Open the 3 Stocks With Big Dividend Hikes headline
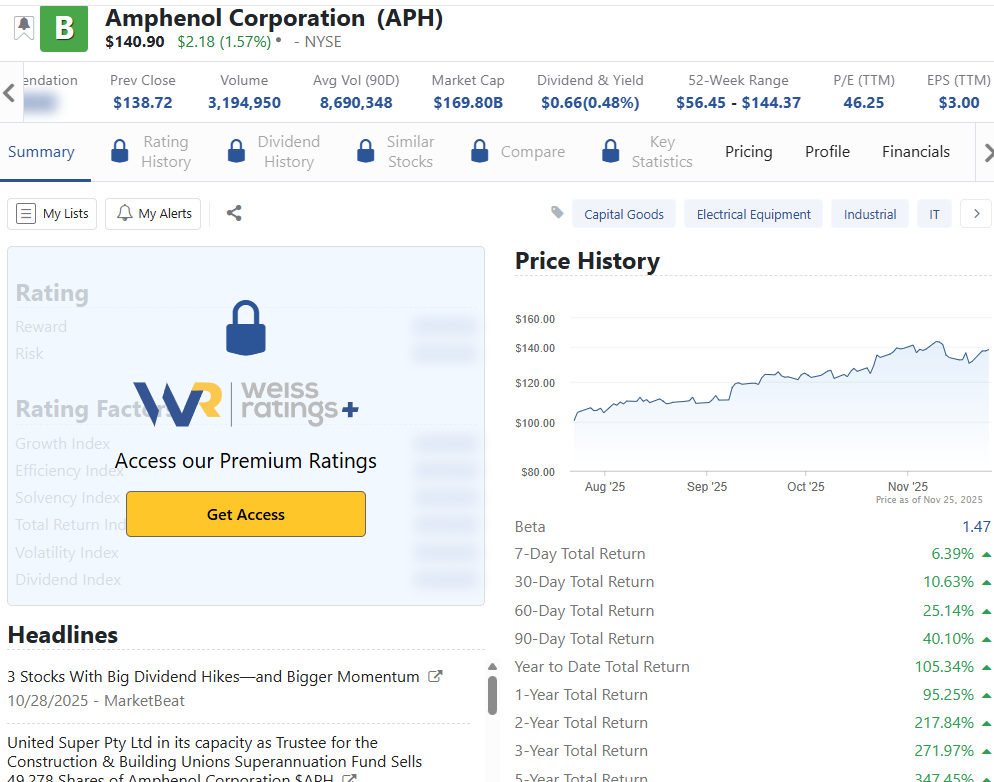Image resolution: width=994 pixels, height=782 pixels. pos(213,677)
